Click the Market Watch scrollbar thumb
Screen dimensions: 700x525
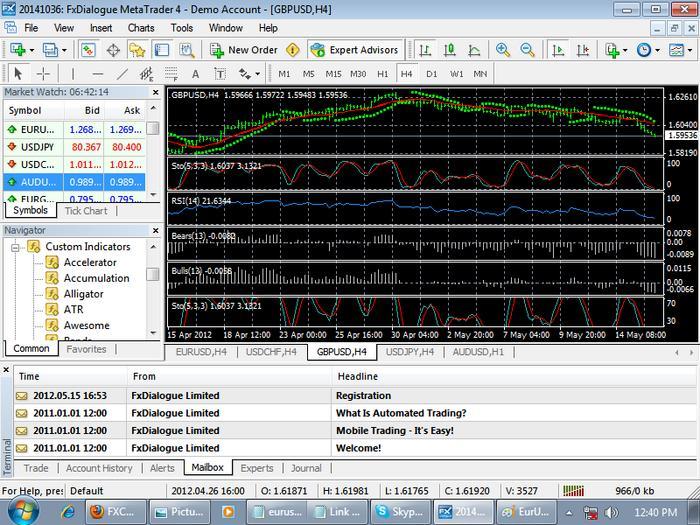(153, 129)
